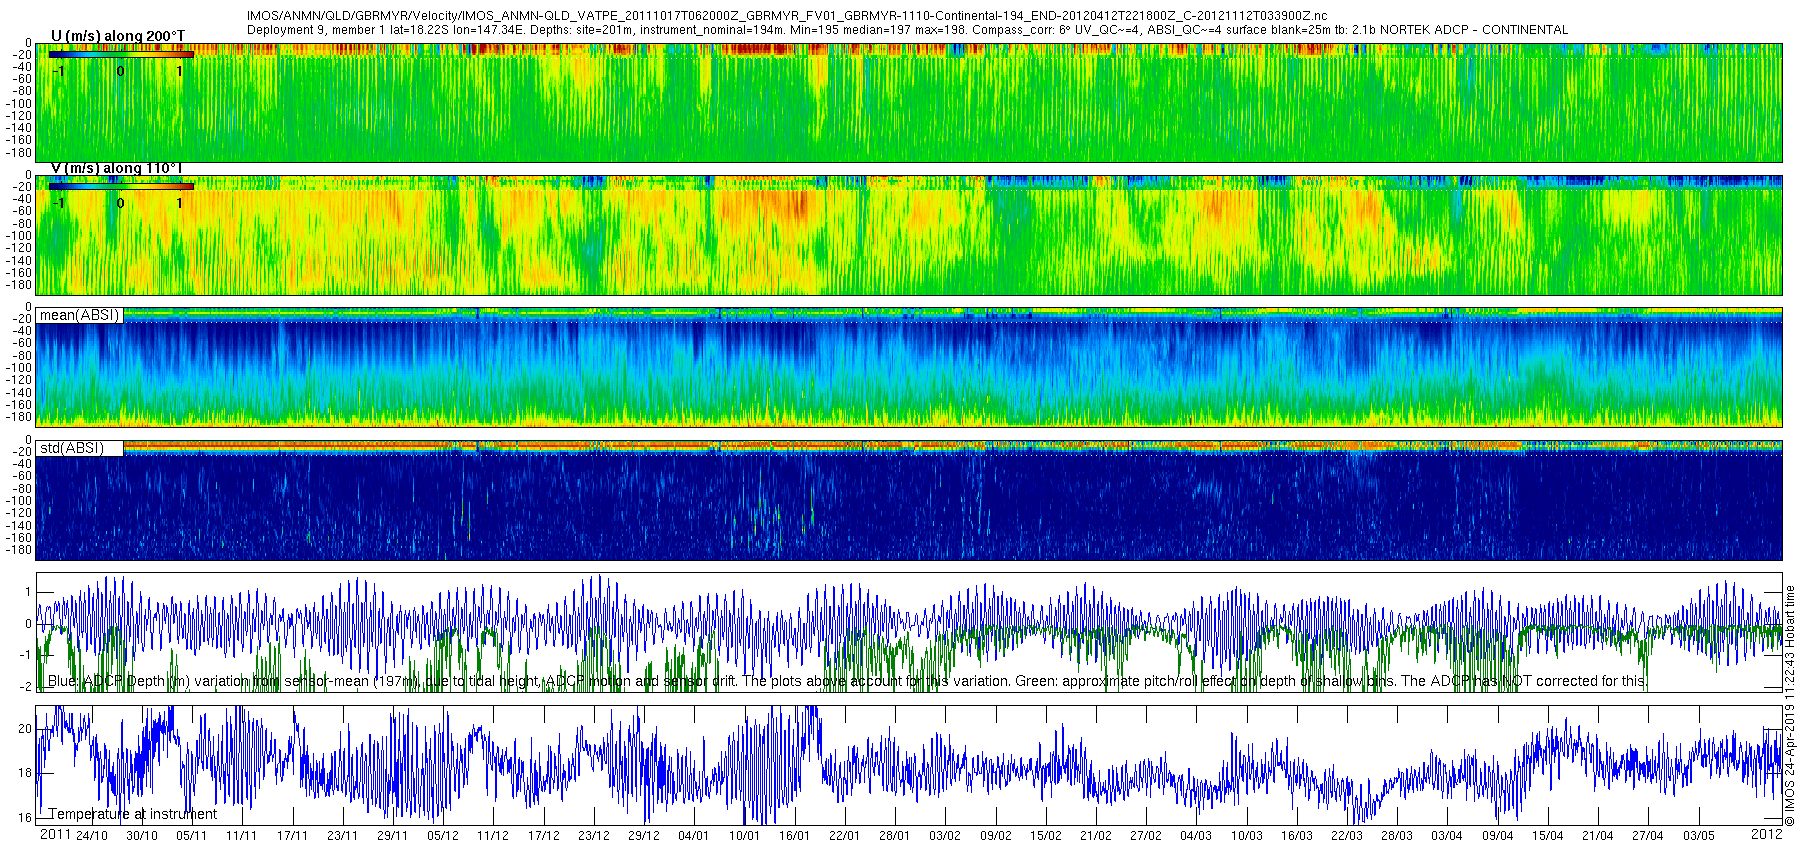Click the 2011 year label on time axis
Screen dimensions: 1800x850
tap(54, 834)
